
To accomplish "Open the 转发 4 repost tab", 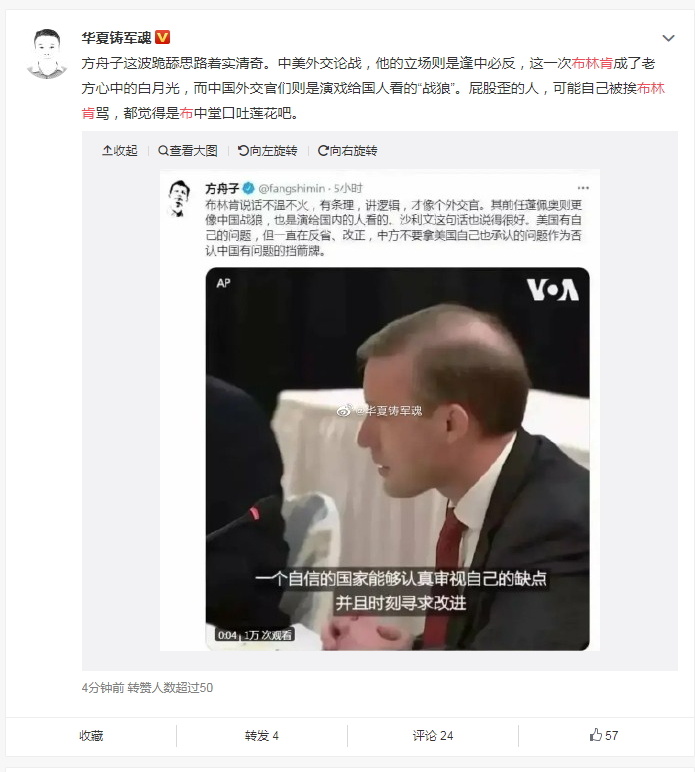I will coord(262,736).
